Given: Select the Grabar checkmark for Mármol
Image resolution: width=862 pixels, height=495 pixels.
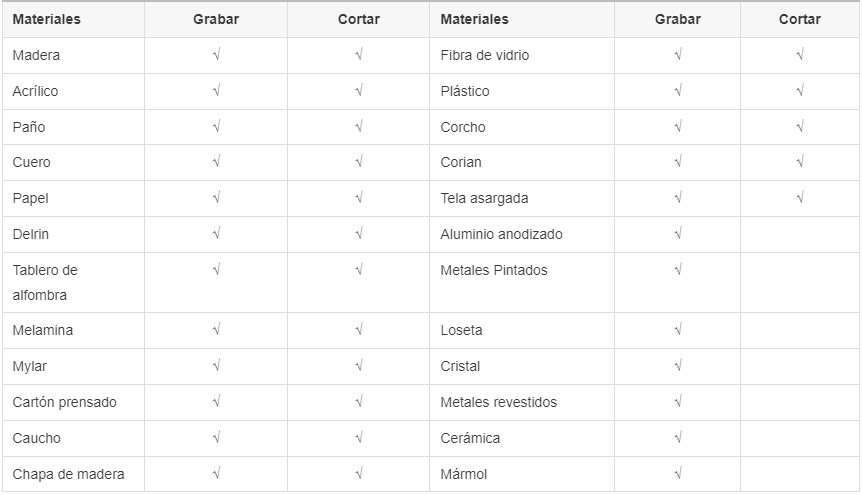Looking at the screenshot, I should tap(677, 473).
